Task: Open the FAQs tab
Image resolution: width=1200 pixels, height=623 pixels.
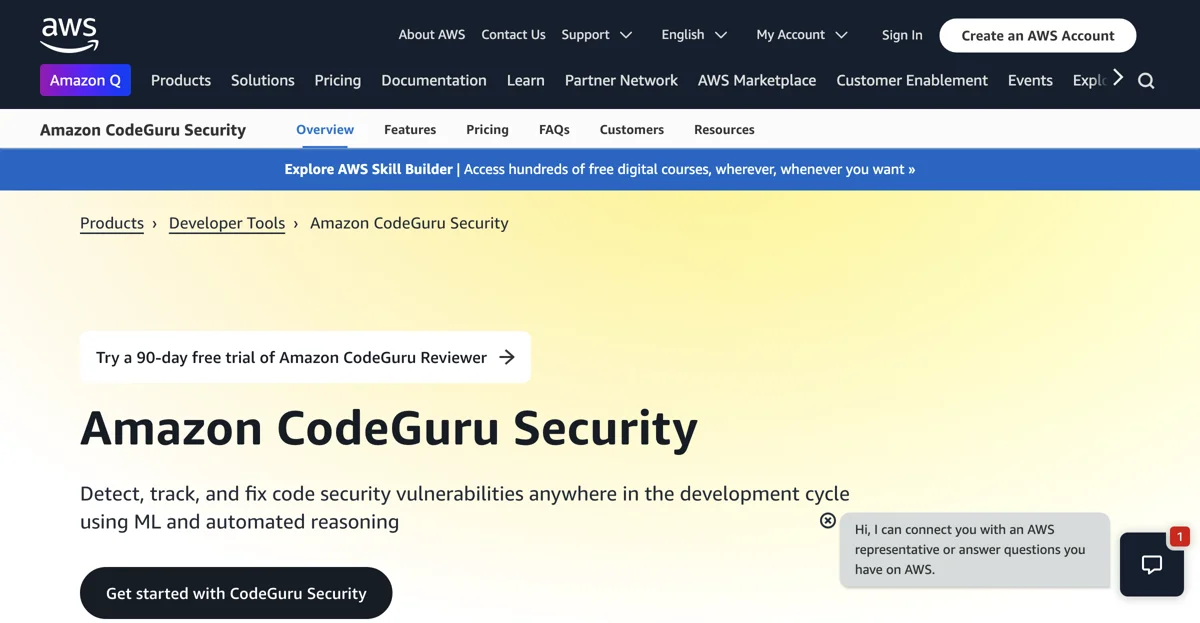Action: pos(554,129)
